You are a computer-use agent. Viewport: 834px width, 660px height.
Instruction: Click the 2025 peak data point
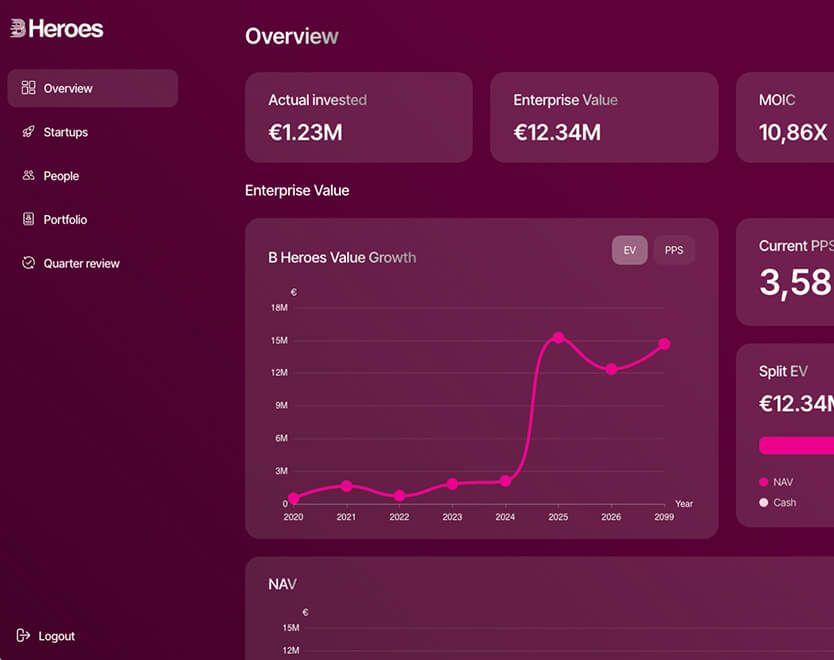558,337
